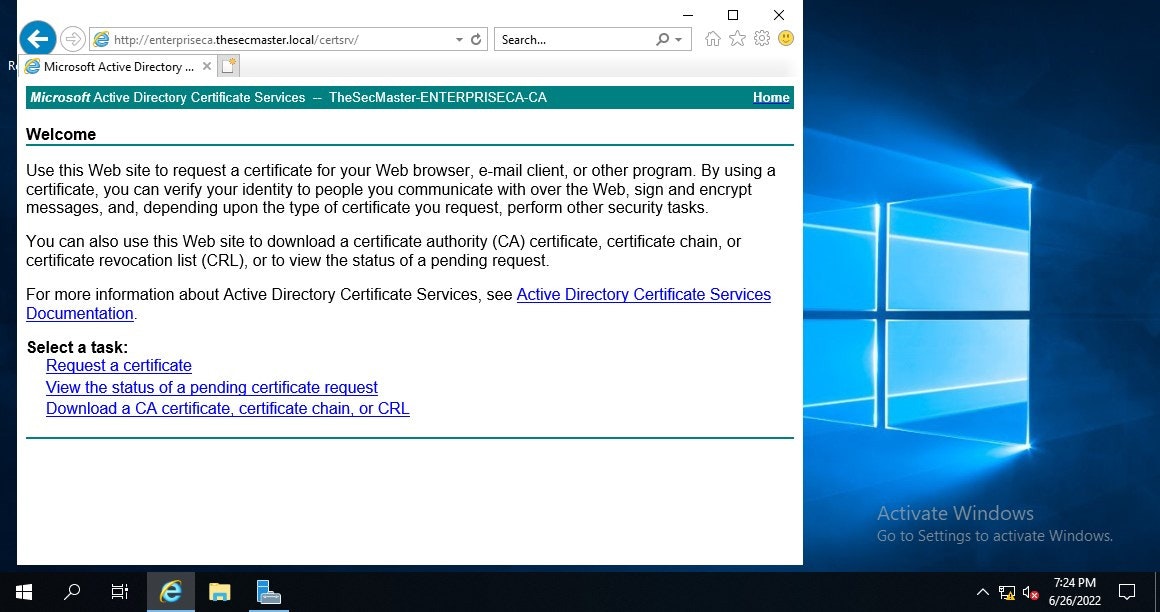This screenshot has width=1160, height=612.
Task: Switch to Internet Explorer on taskbar
Action: tap(171, 592)
